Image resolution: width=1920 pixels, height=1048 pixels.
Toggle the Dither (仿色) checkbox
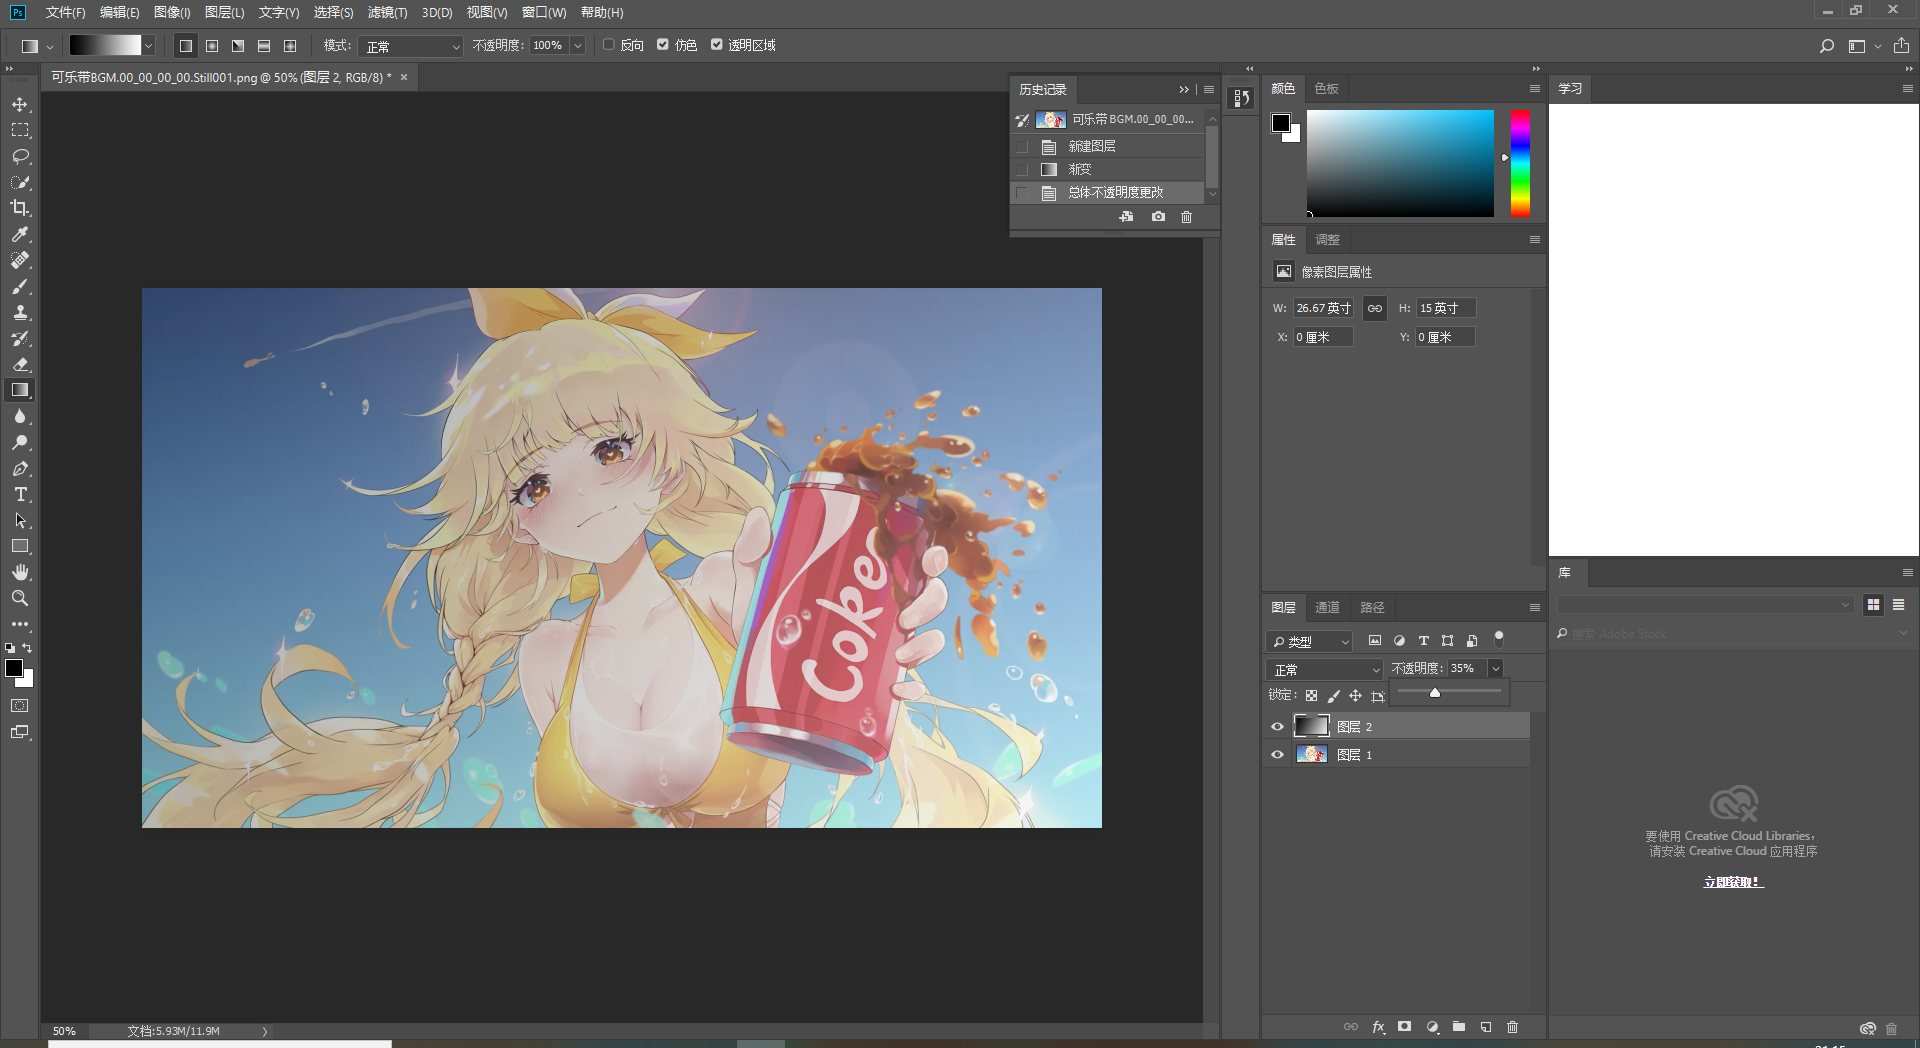pos(662,45)
